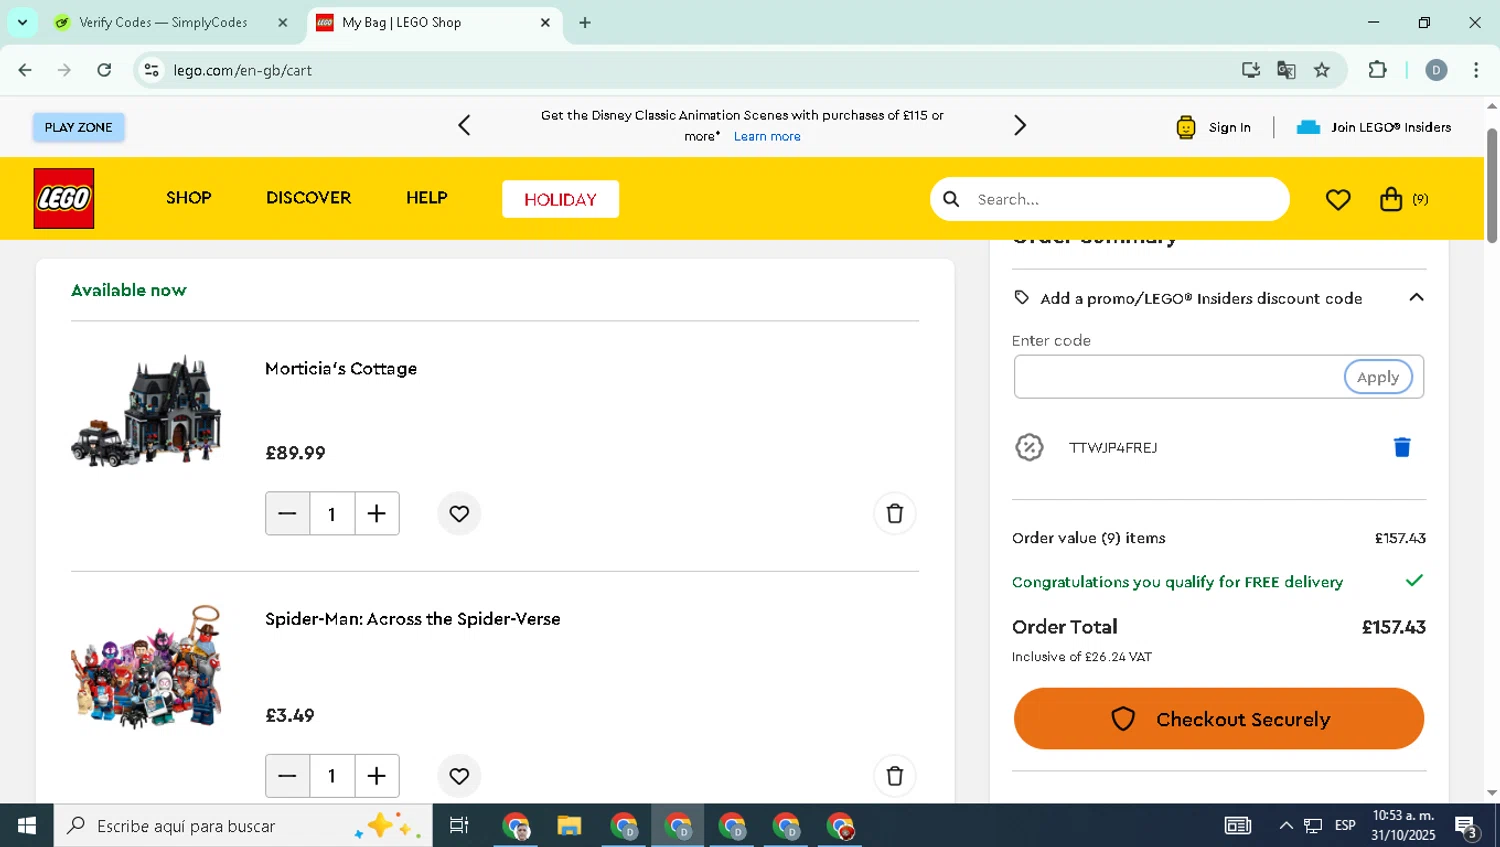This screenshot has height=847, width=1500.
Task: Open a new browser tab
Action: click(585, 22)
